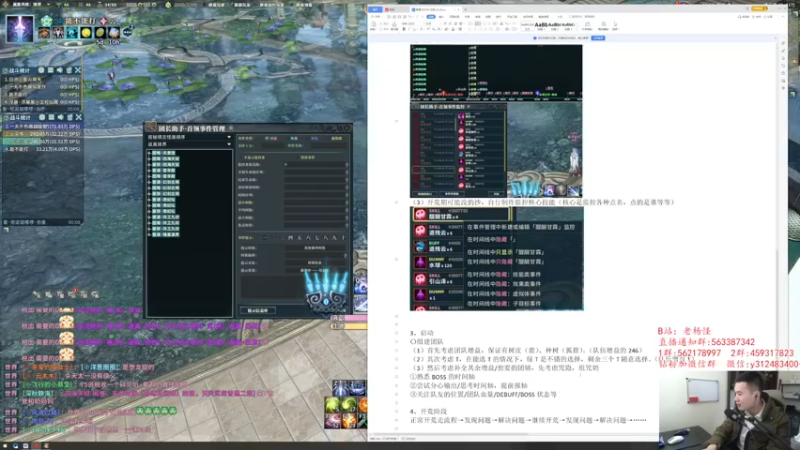This screenshot has height=450, width=800.
Task: Toggle group number 五 in the dialog
Action: click(x=299, y=238)
